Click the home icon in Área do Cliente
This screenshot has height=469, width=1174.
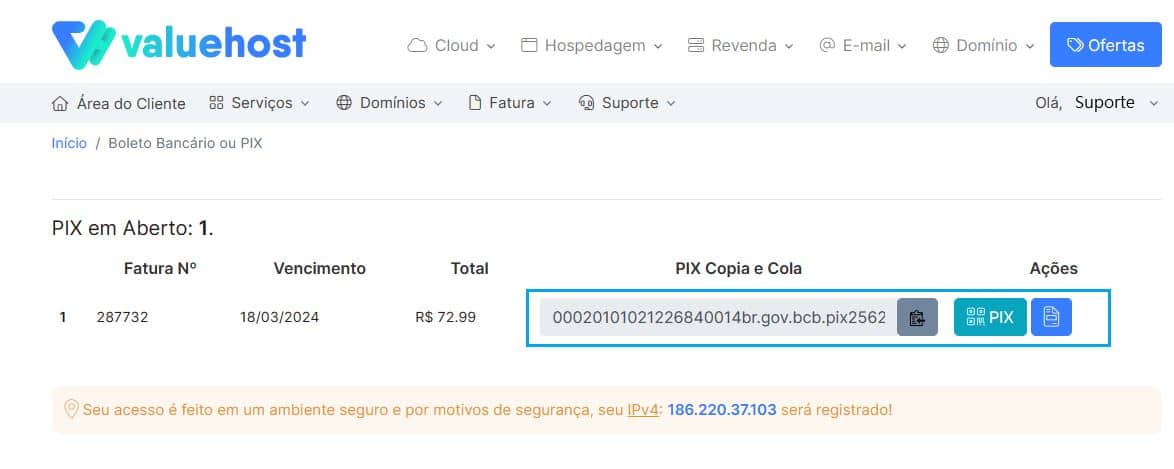(60, 103)
